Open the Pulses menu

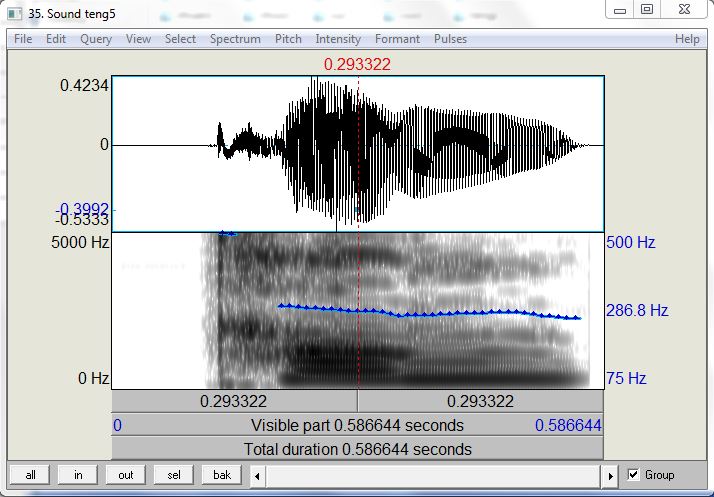pos(450,39)
